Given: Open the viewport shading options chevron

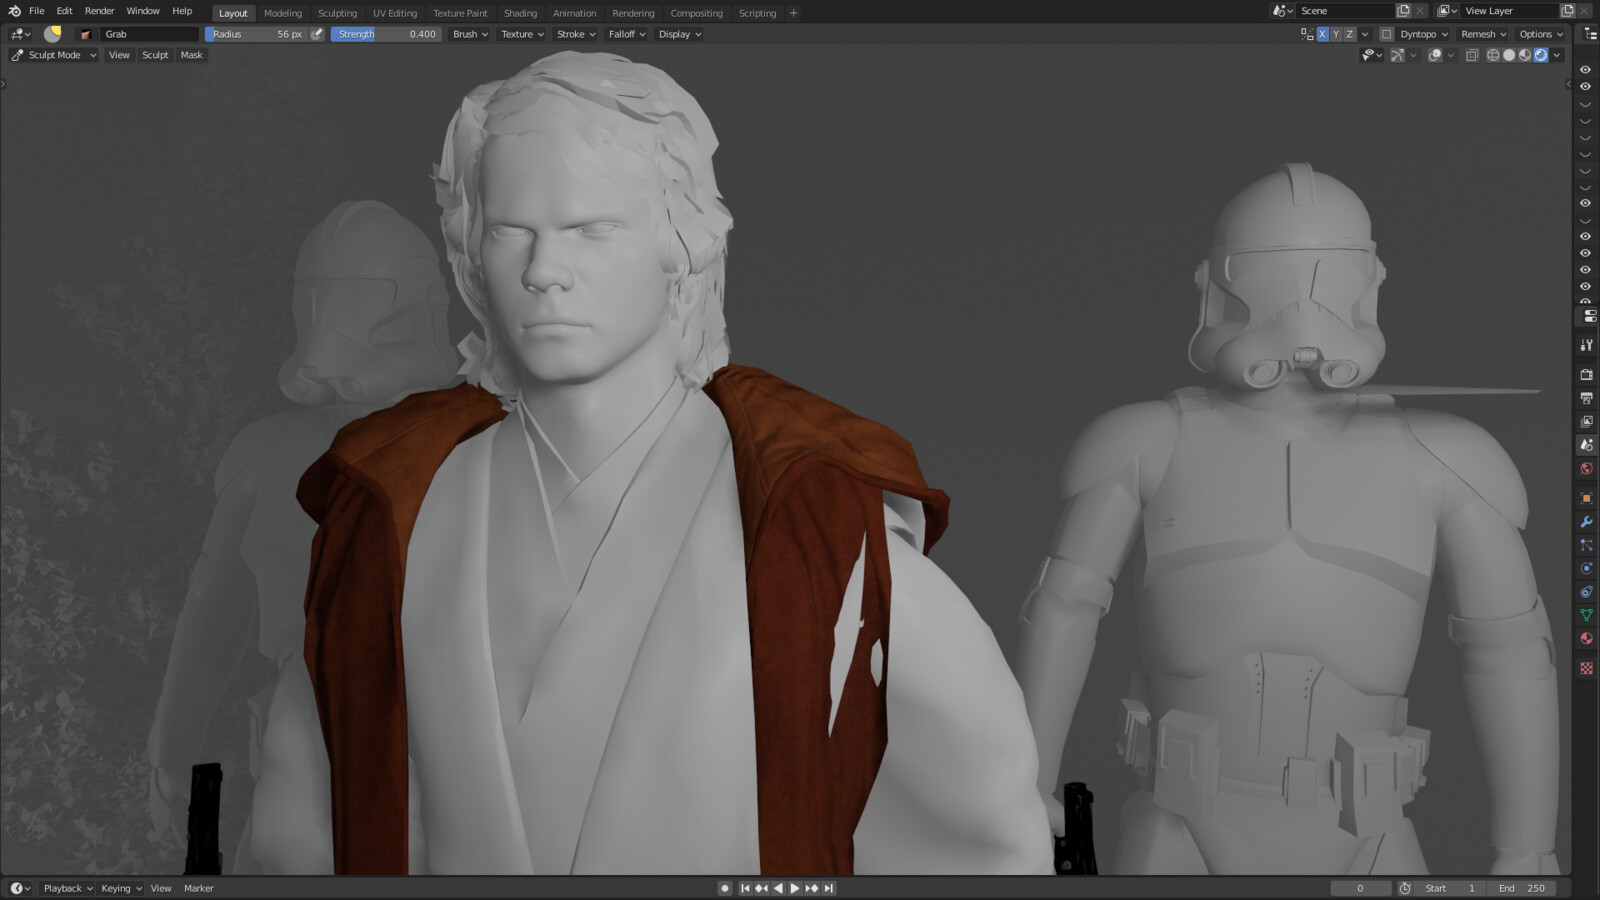Looking at the screenshot, I should pyautogui.click(x=1557, y=55).
